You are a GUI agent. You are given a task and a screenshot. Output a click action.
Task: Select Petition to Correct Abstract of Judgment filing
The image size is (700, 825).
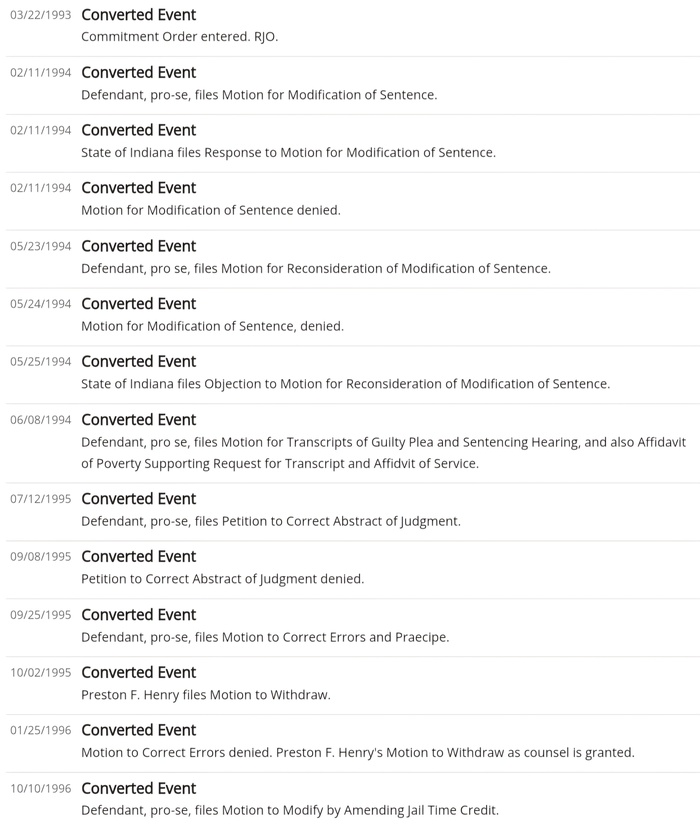[270, 521]
